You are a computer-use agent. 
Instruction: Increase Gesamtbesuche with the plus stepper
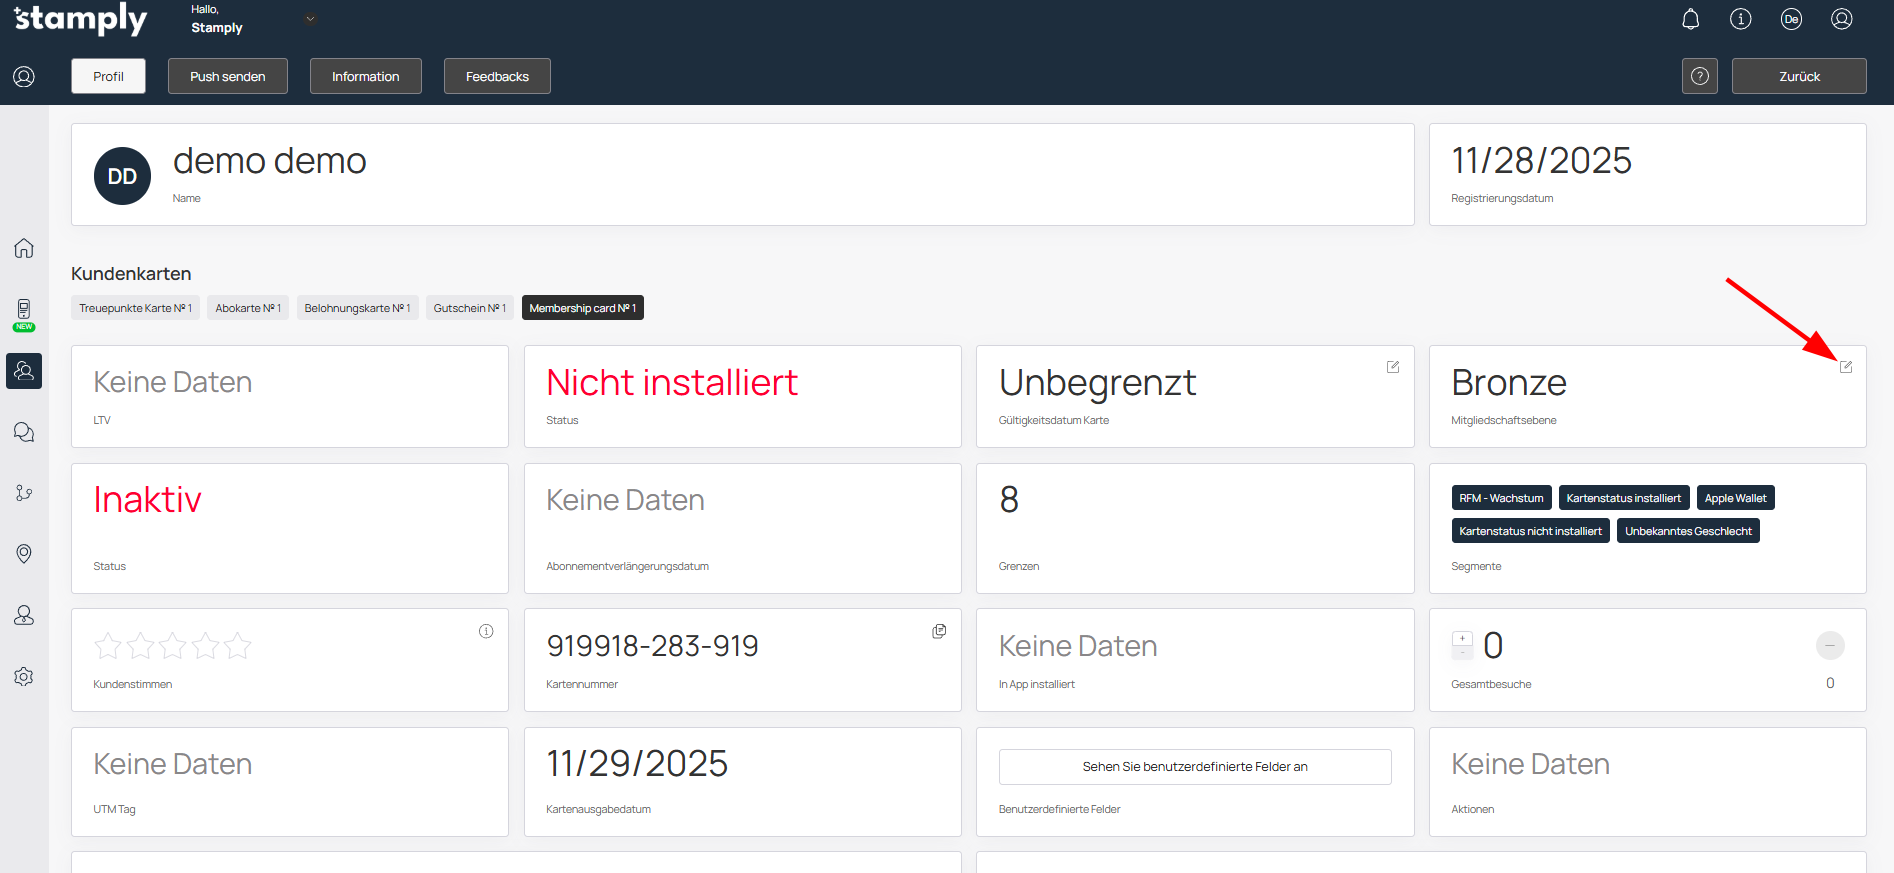[1462, 638]
